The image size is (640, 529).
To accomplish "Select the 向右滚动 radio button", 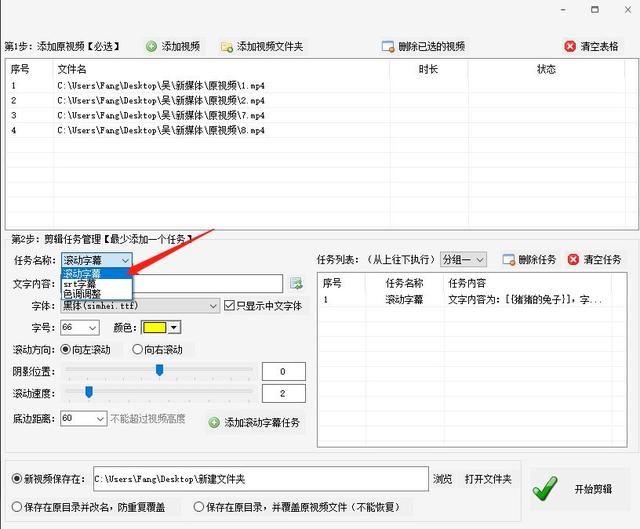I will pos(138,350).
